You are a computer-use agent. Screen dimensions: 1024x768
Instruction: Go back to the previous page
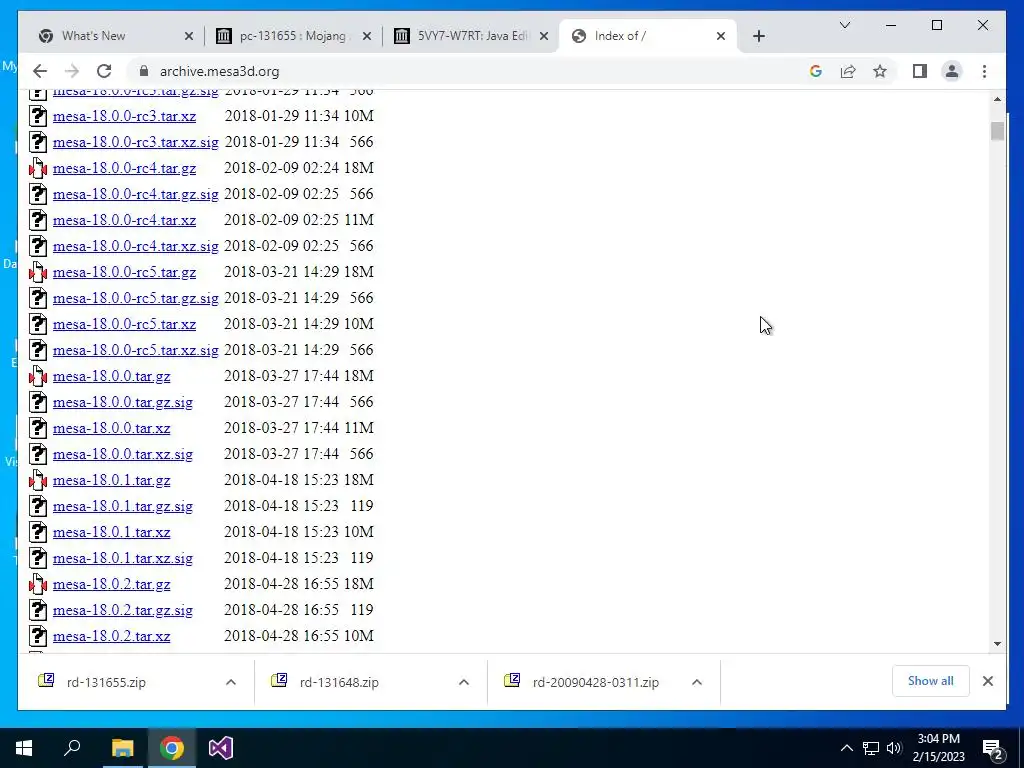40,71
